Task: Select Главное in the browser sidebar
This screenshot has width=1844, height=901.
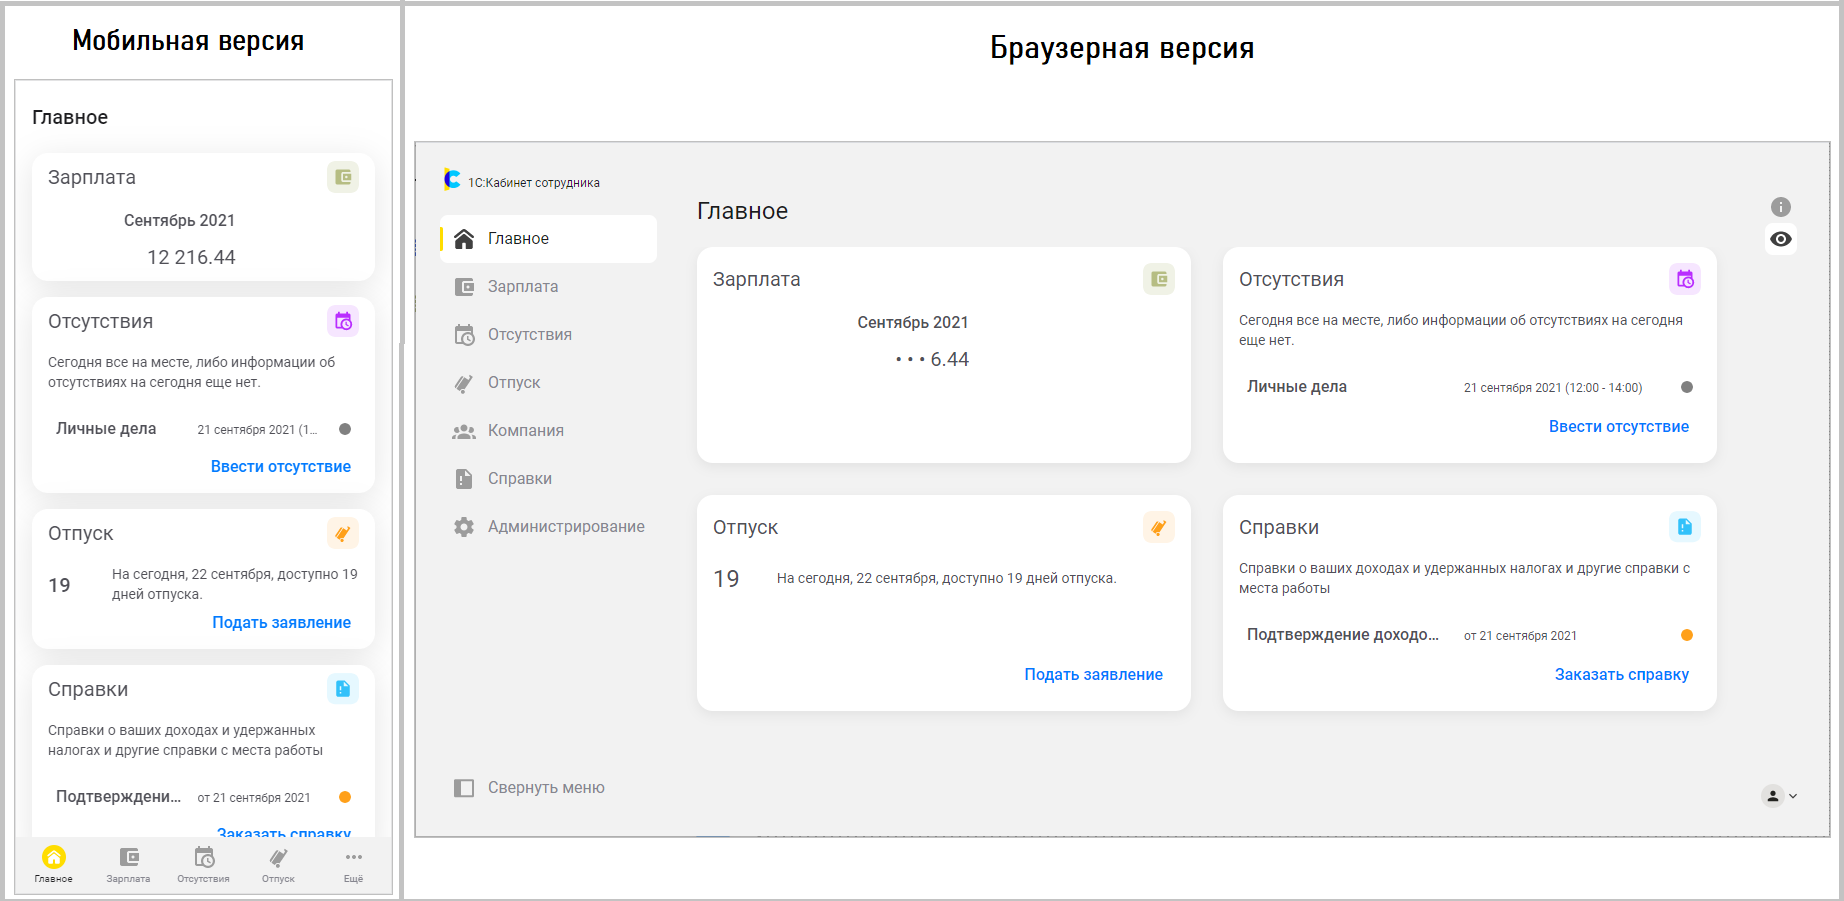Action: 517,238
